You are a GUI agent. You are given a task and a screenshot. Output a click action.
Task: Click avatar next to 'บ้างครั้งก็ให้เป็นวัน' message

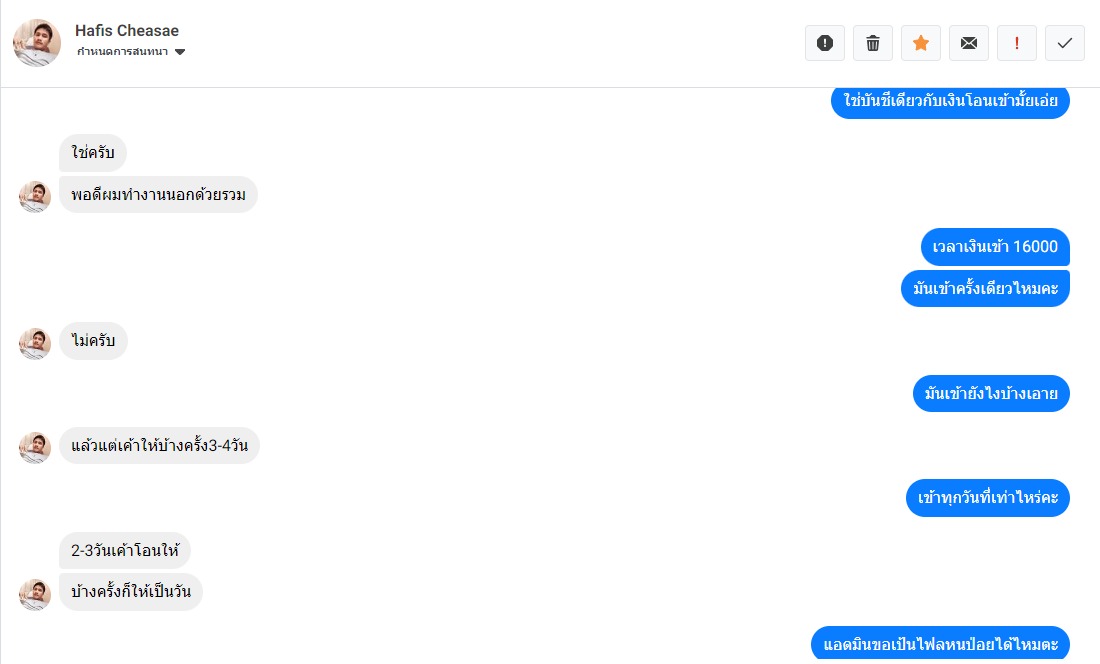point(35,594)
